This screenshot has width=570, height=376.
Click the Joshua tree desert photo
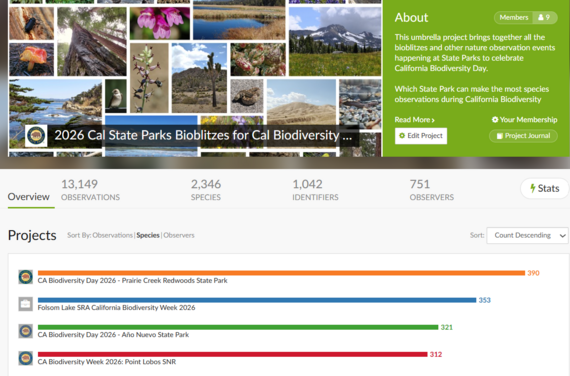pyautogui.click(x=200, y=78)
